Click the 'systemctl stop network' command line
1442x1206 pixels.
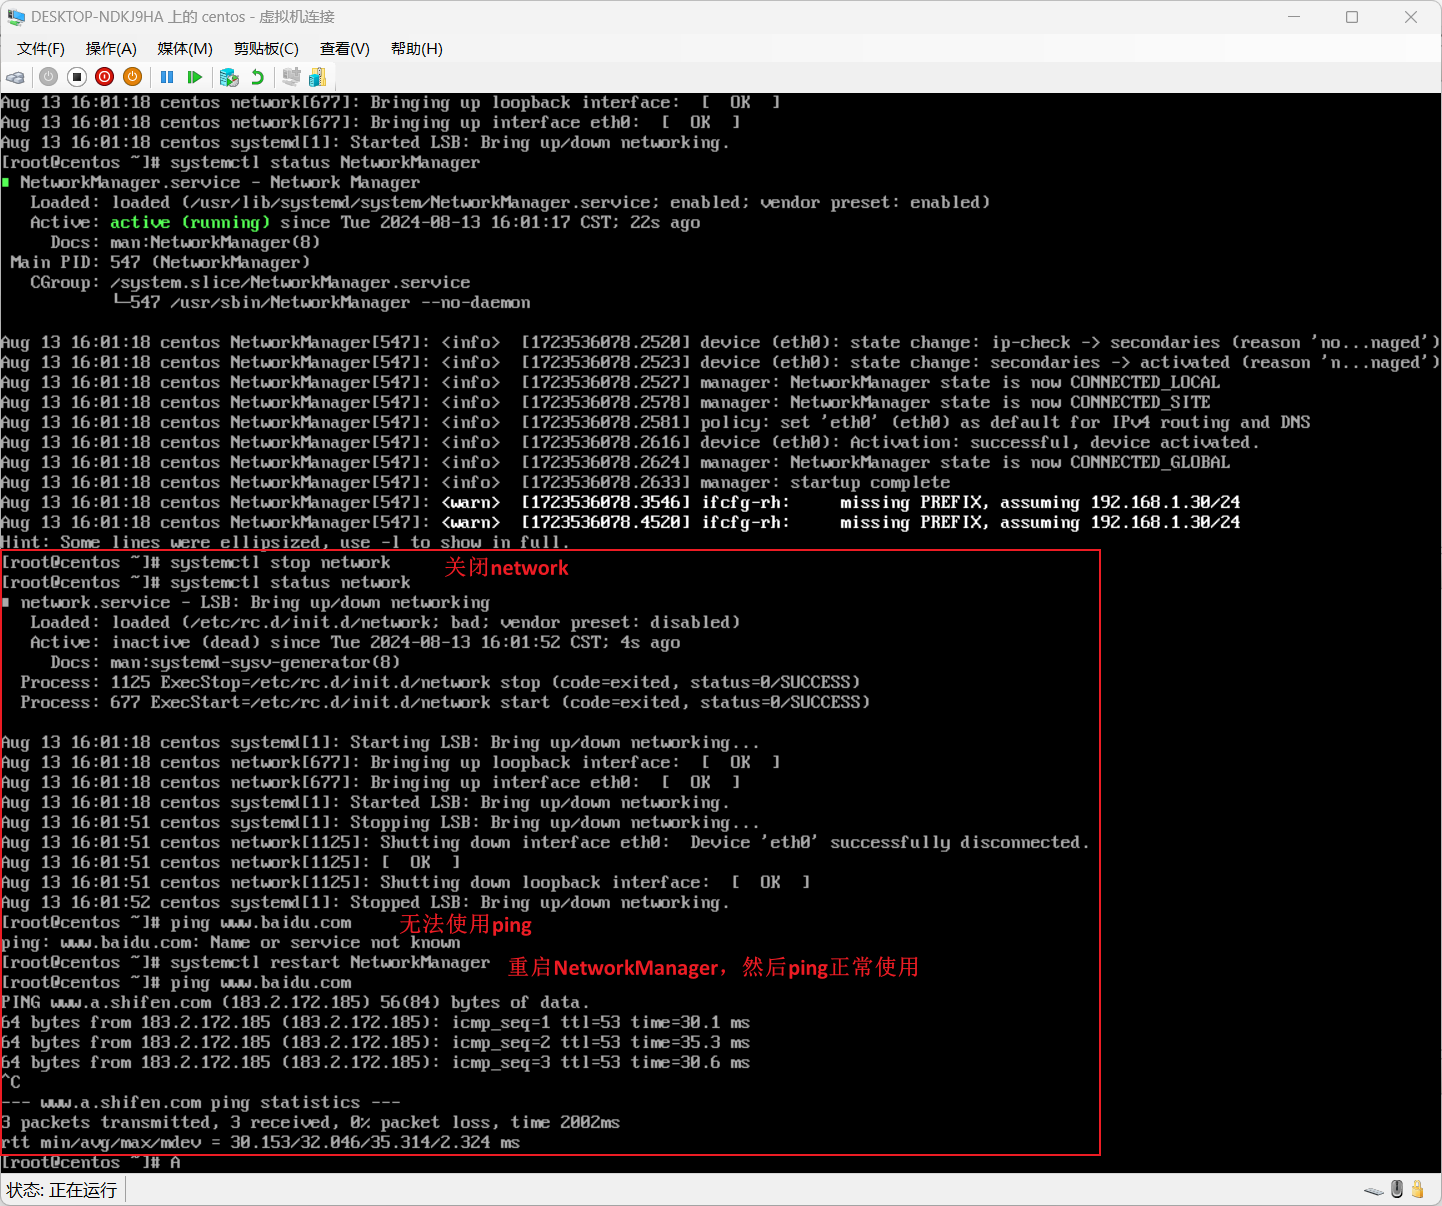[196, 562]
